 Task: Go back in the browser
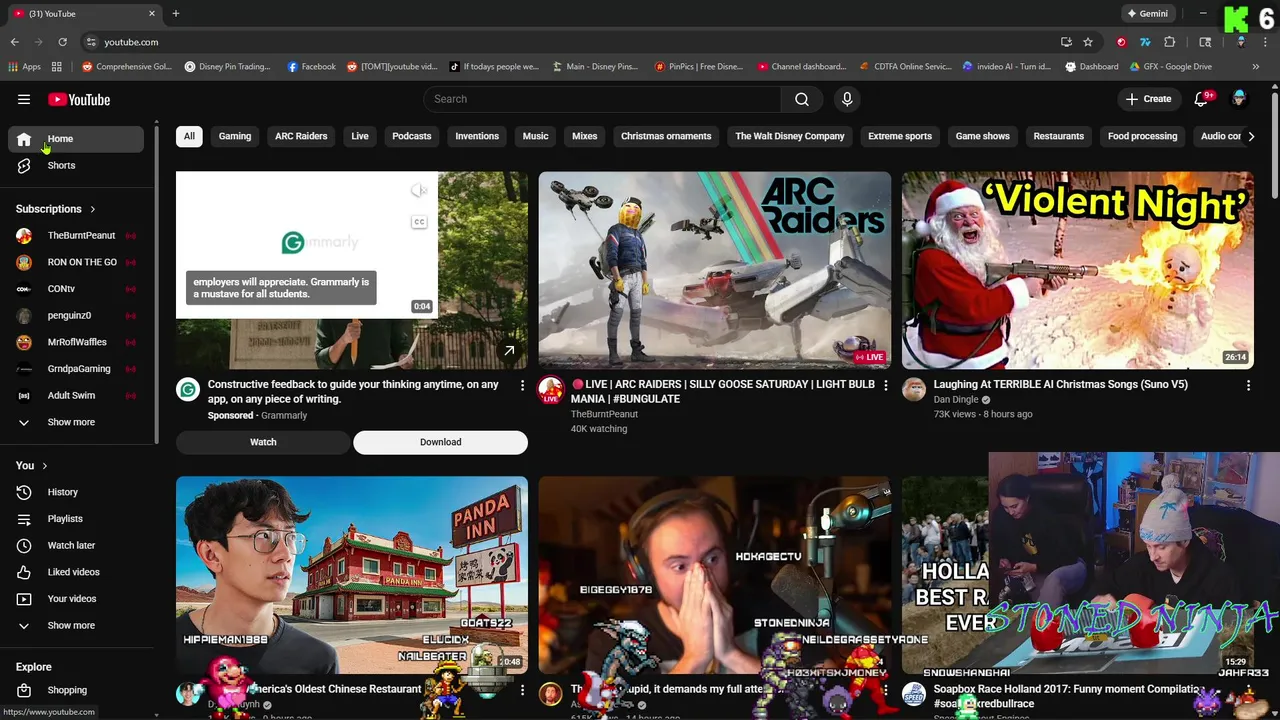tap(14, 42)
